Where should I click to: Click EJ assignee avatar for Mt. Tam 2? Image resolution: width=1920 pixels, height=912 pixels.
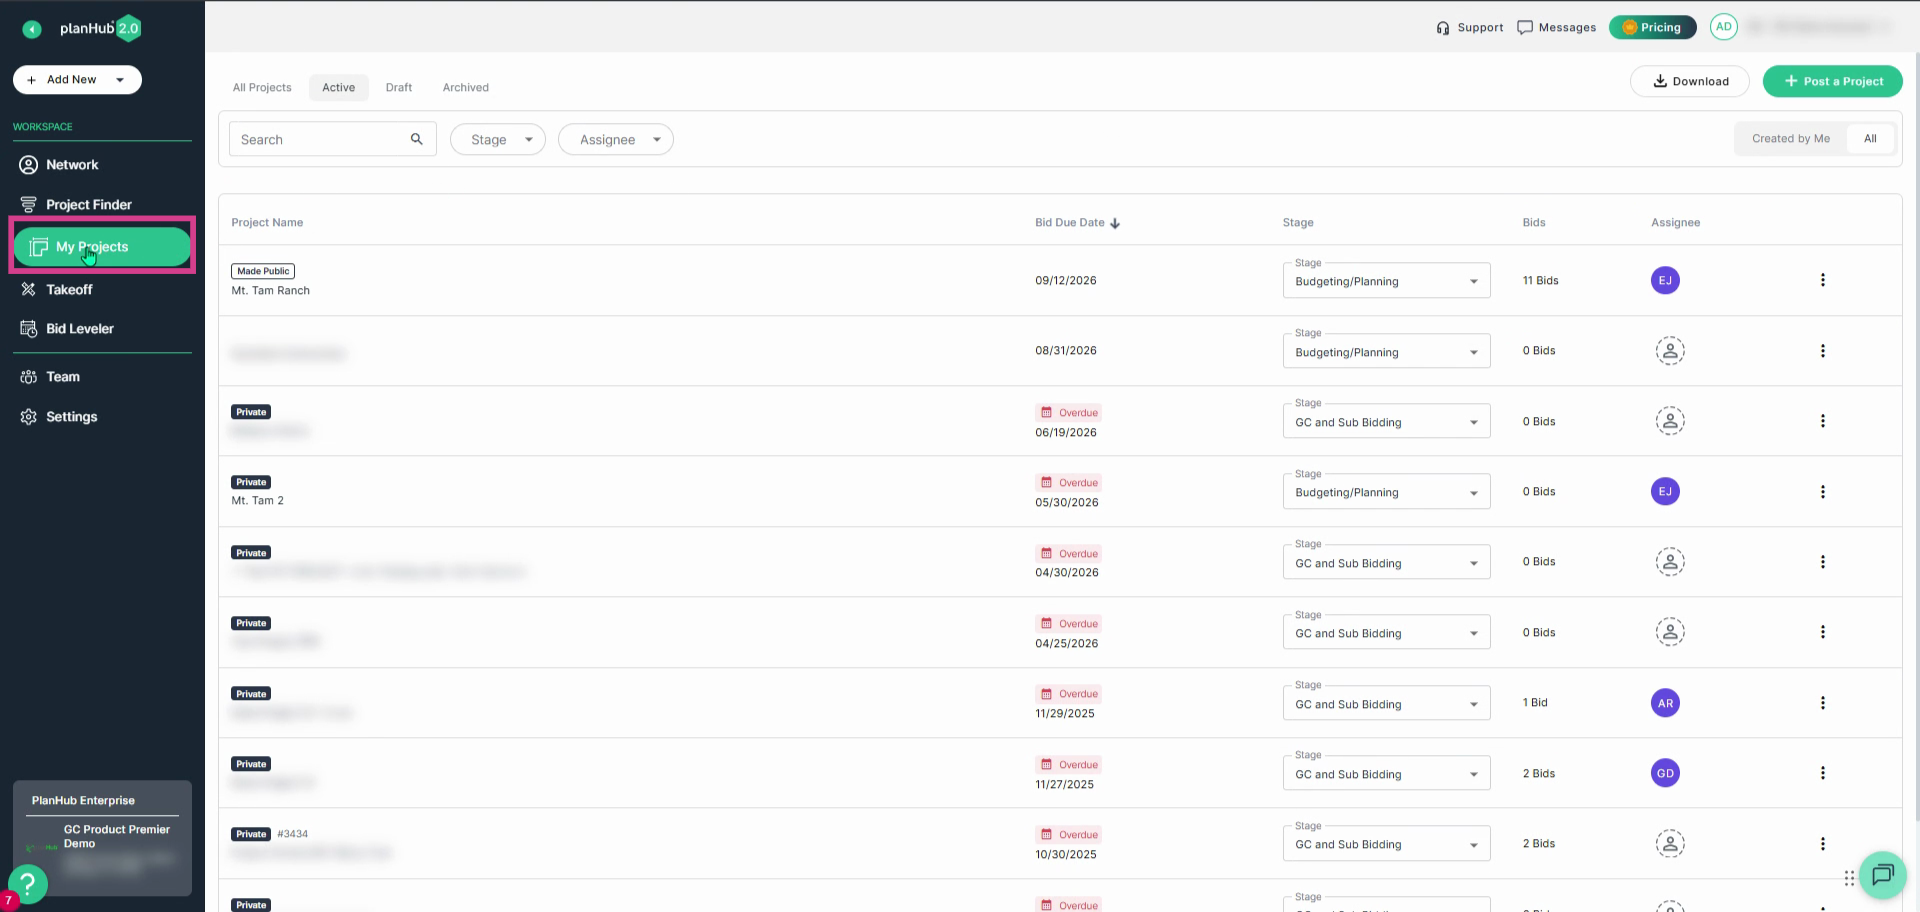[x=1665, y=492]
